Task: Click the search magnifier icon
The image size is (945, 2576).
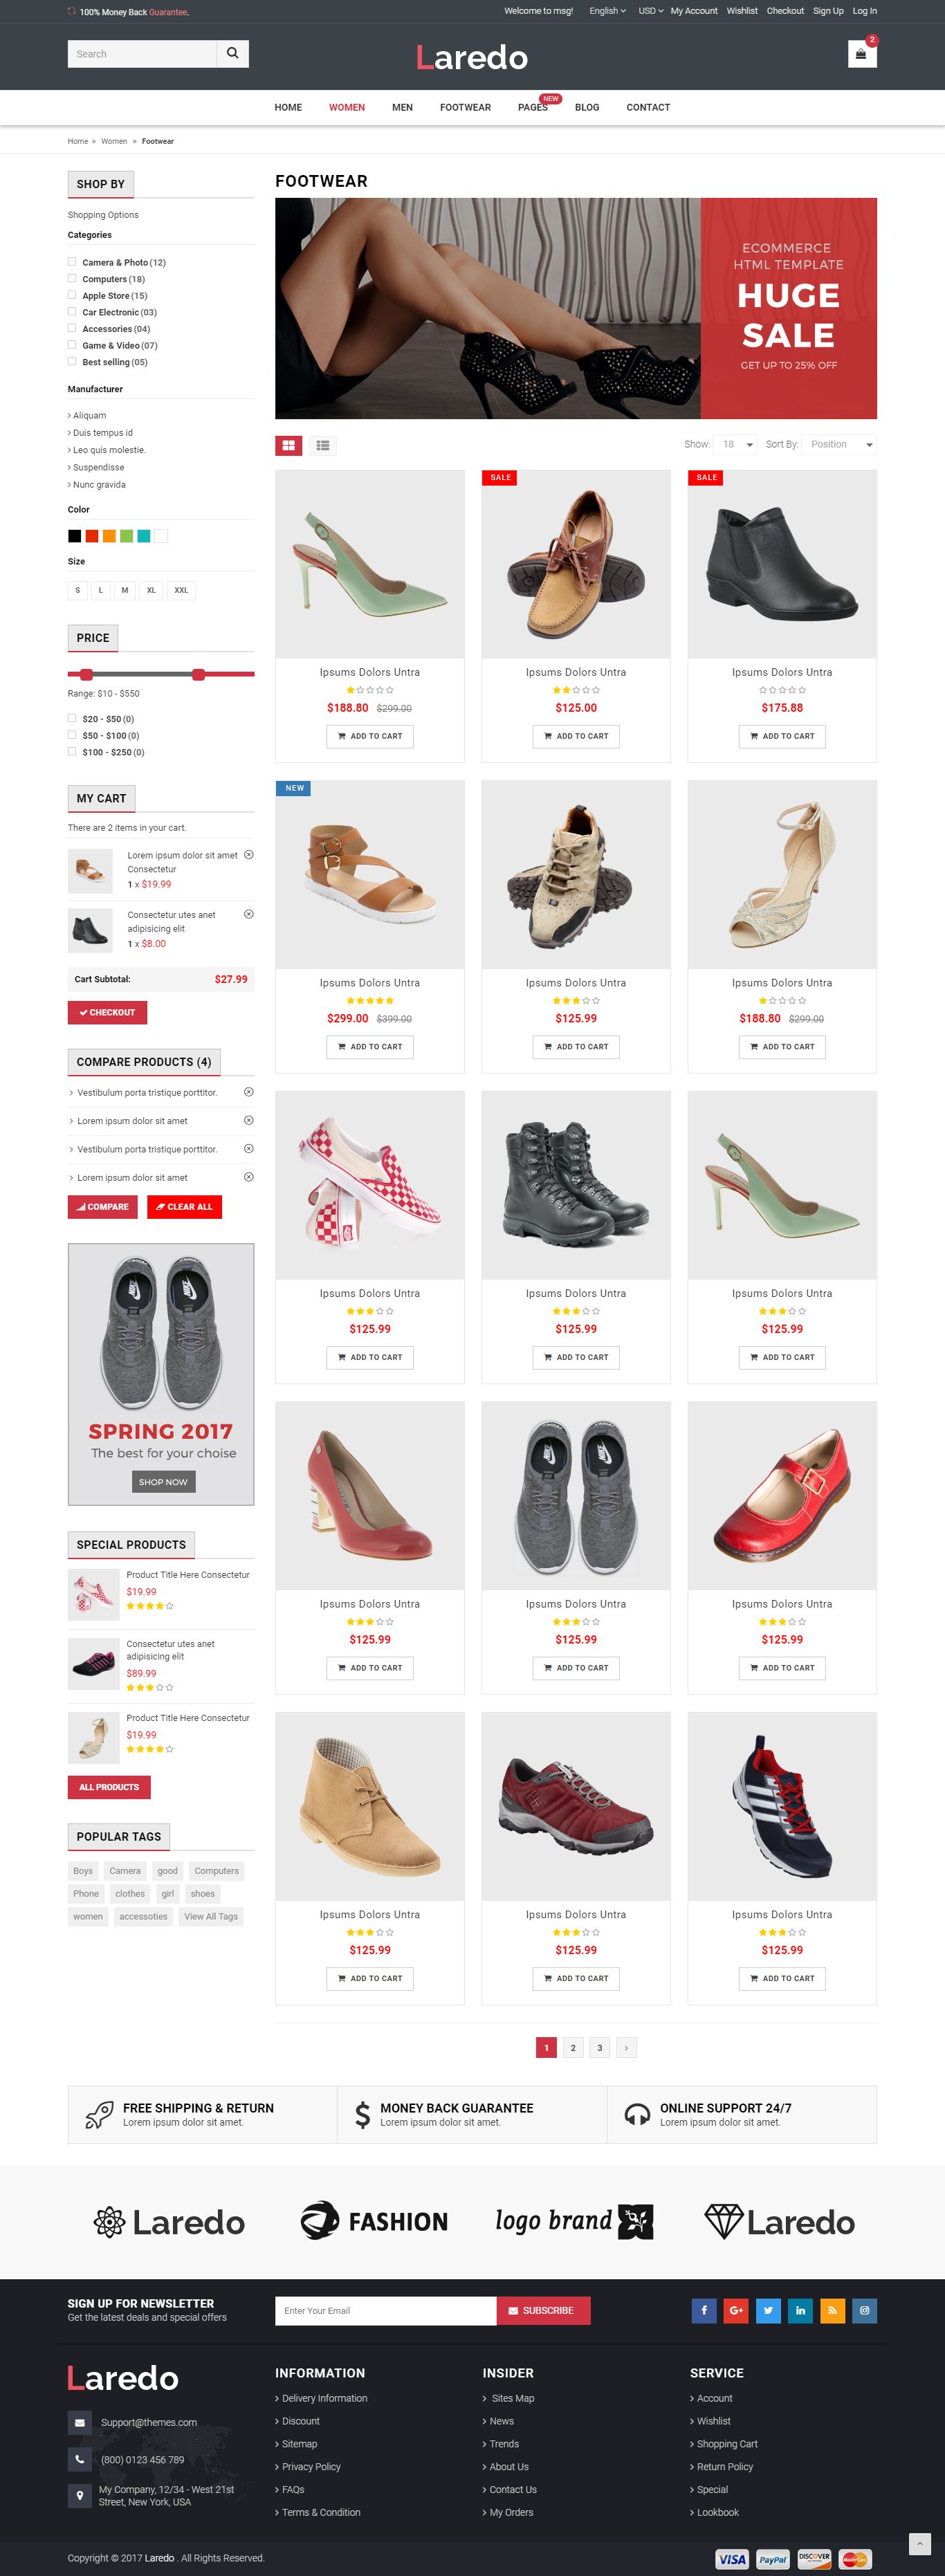Action: (232, 54)
